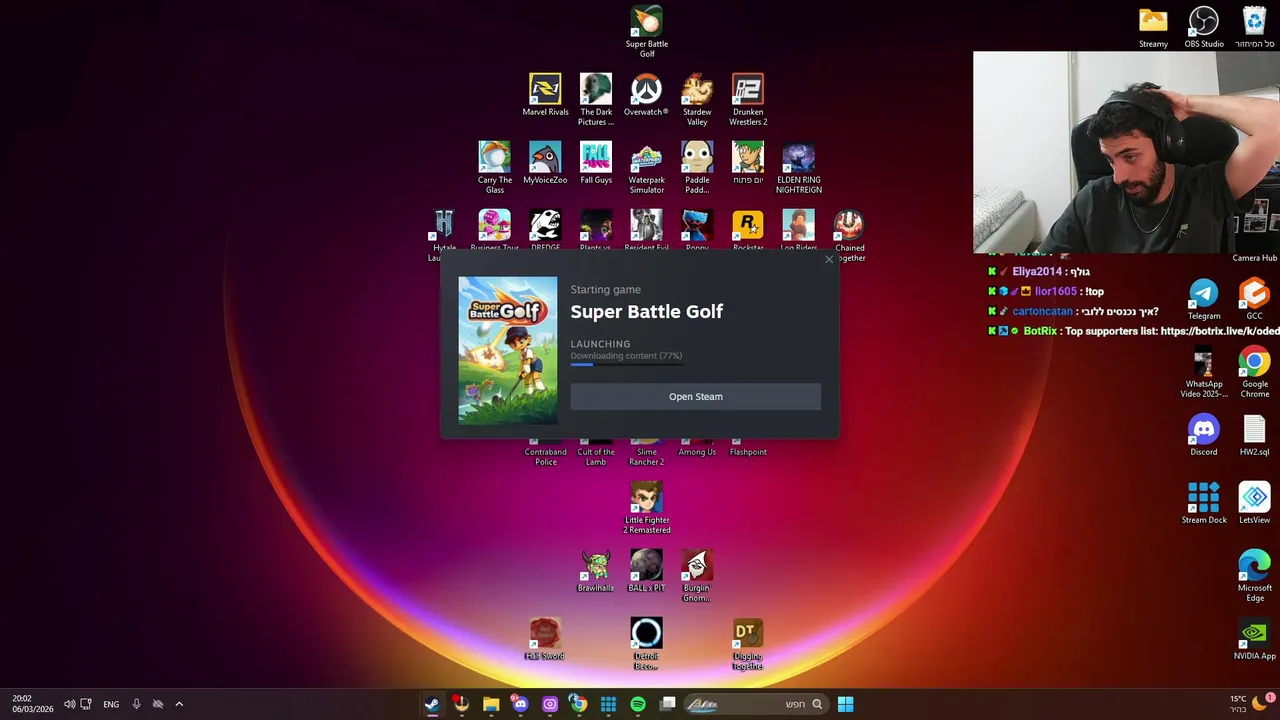Select the NVIDIA App desktop icon
The image size is (1280, 720).
click(x=1254, y=639)
